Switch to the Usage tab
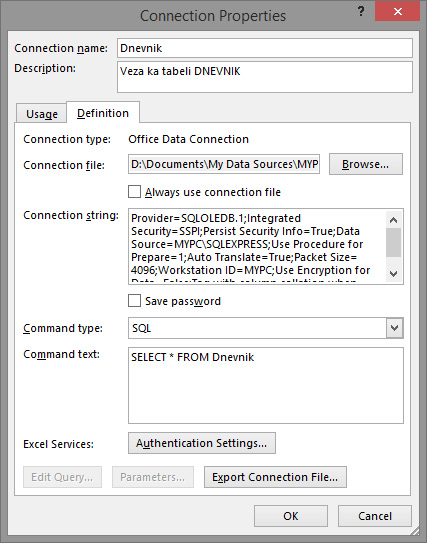The height and width of the screenshot is (543, 427). (x=42, y=114)
